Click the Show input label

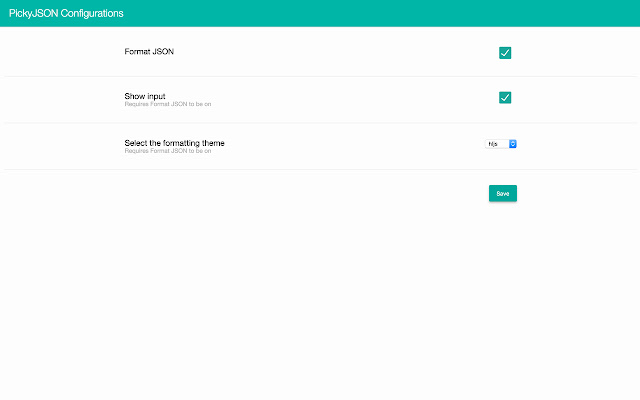pos(145,96)
